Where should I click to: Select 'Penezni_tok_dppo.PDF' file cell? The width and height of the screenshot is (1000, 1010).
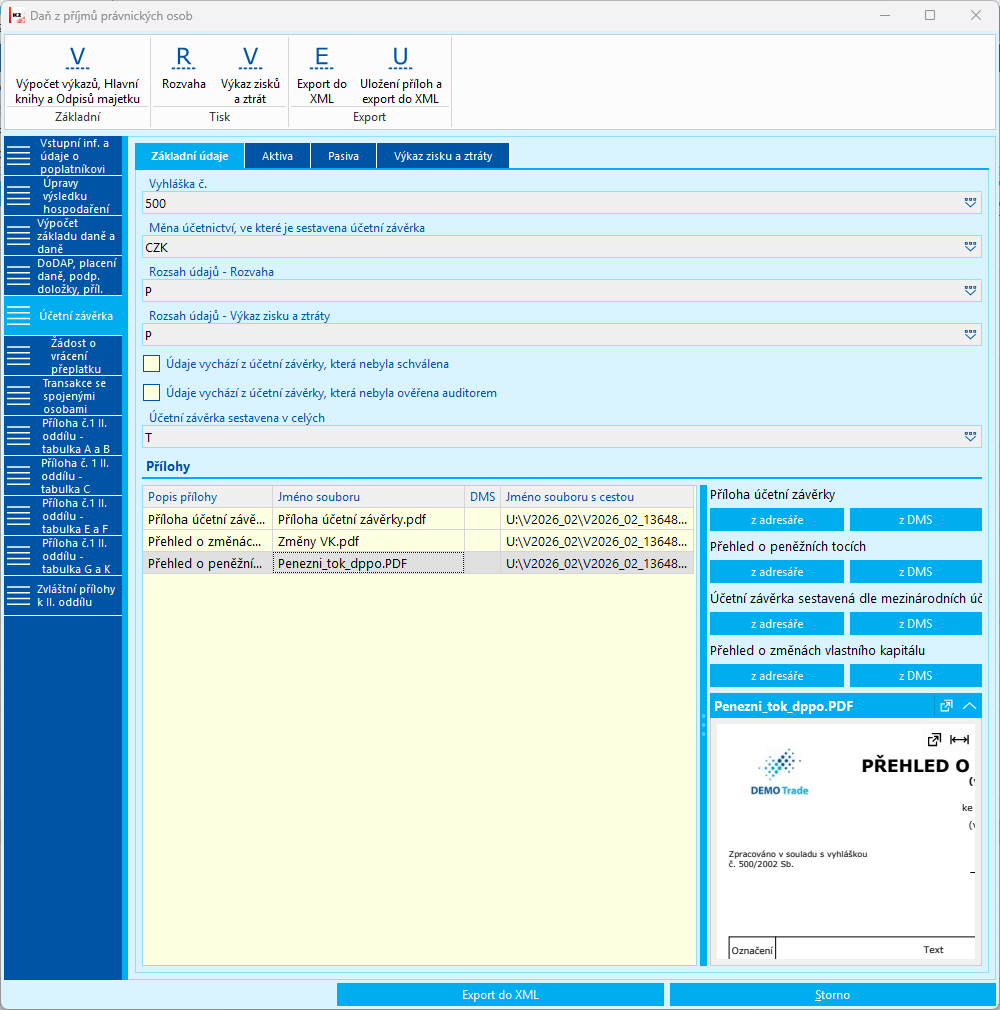[x=369, y=563]
